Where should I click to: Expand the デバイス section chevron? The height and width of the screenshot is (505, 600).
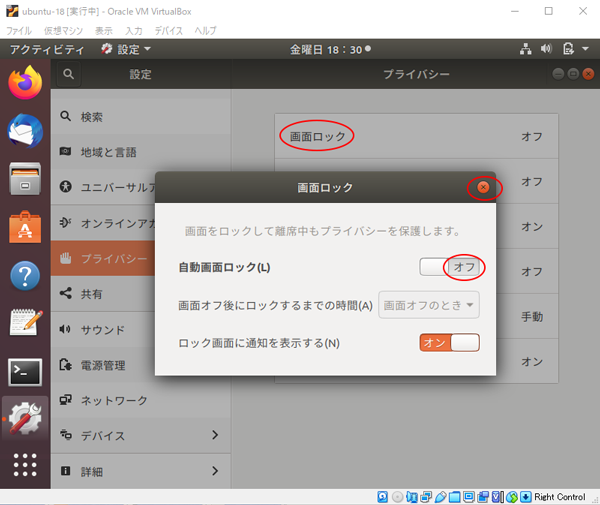215,435
